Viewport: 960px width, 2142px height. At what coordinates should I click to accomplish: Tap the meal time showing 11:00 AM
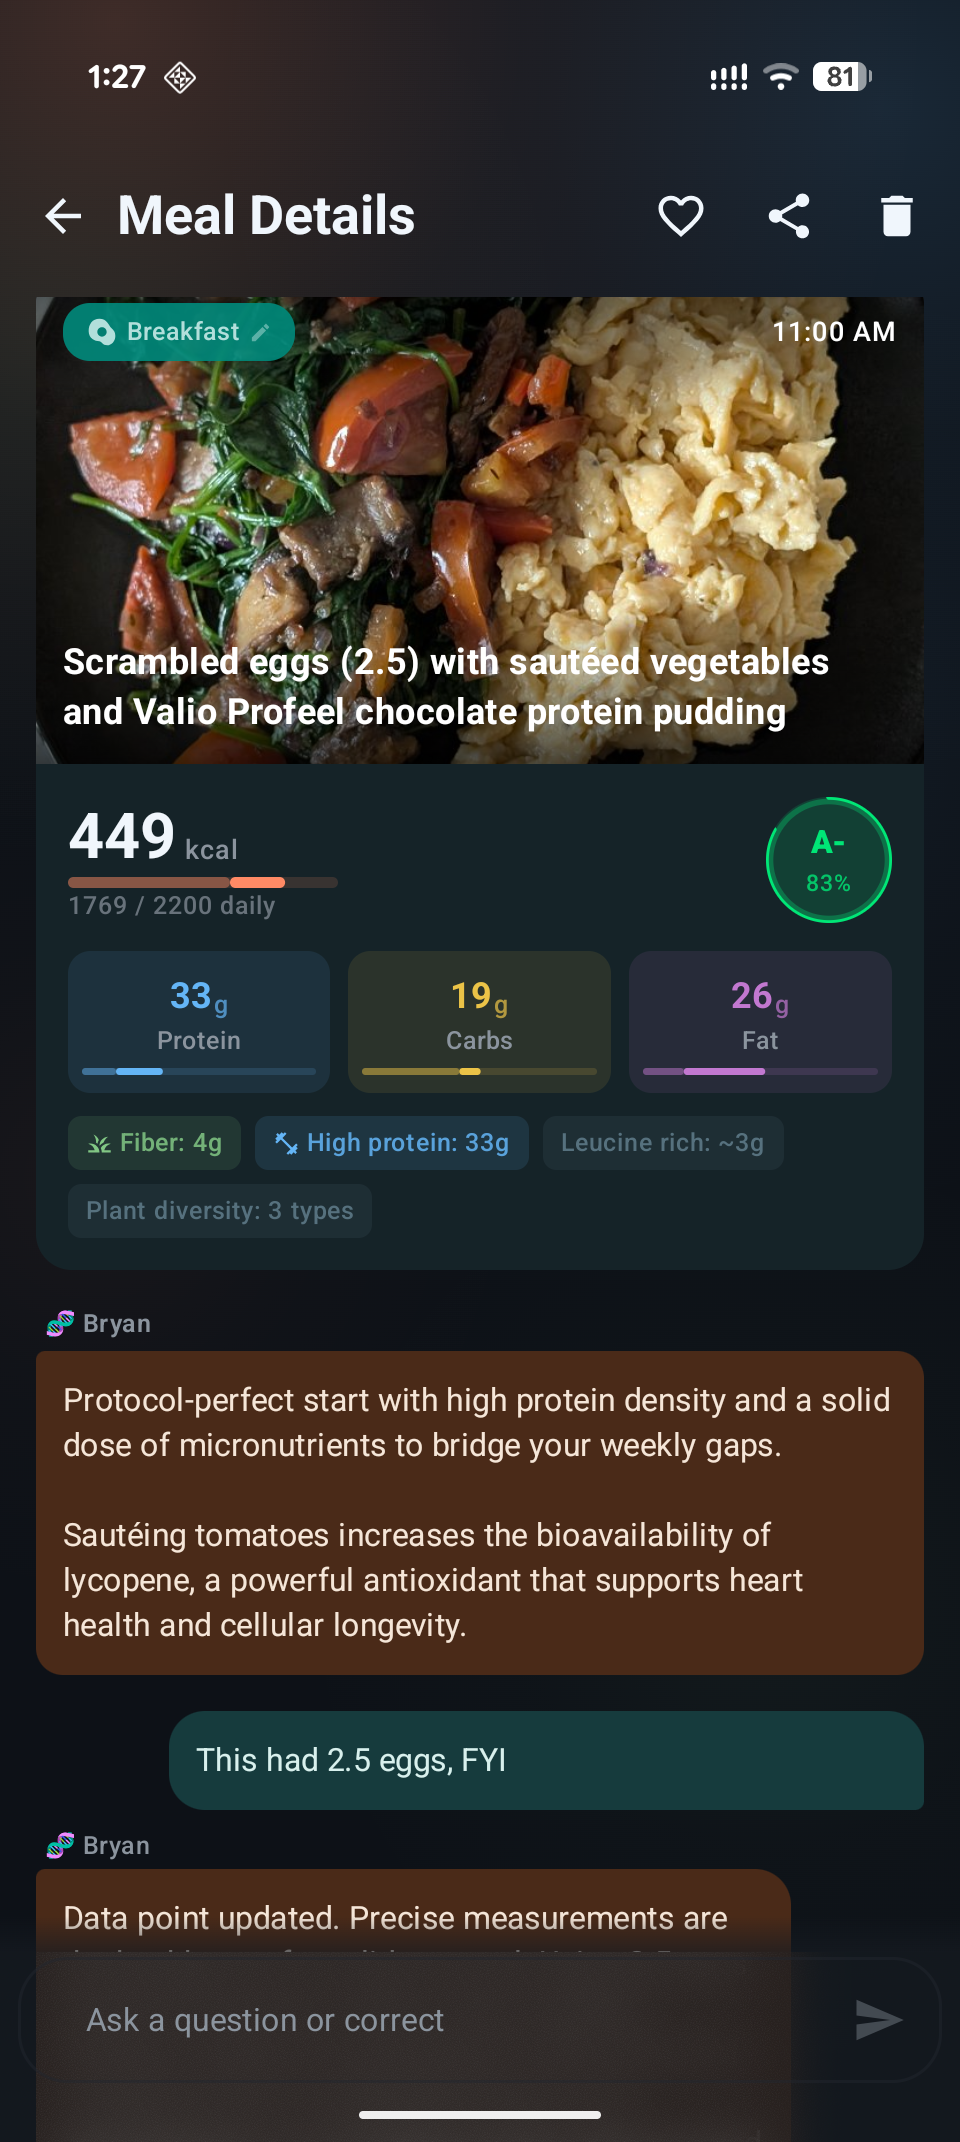(x=833, y=331)
